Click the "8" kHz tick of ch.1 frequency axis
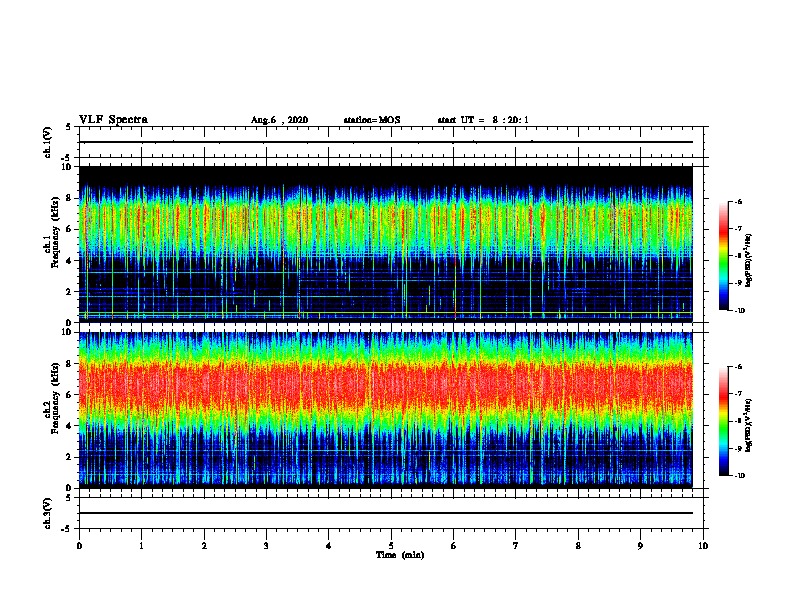The width and height of the screenshot is (792, 612). [x=69, y=198]
